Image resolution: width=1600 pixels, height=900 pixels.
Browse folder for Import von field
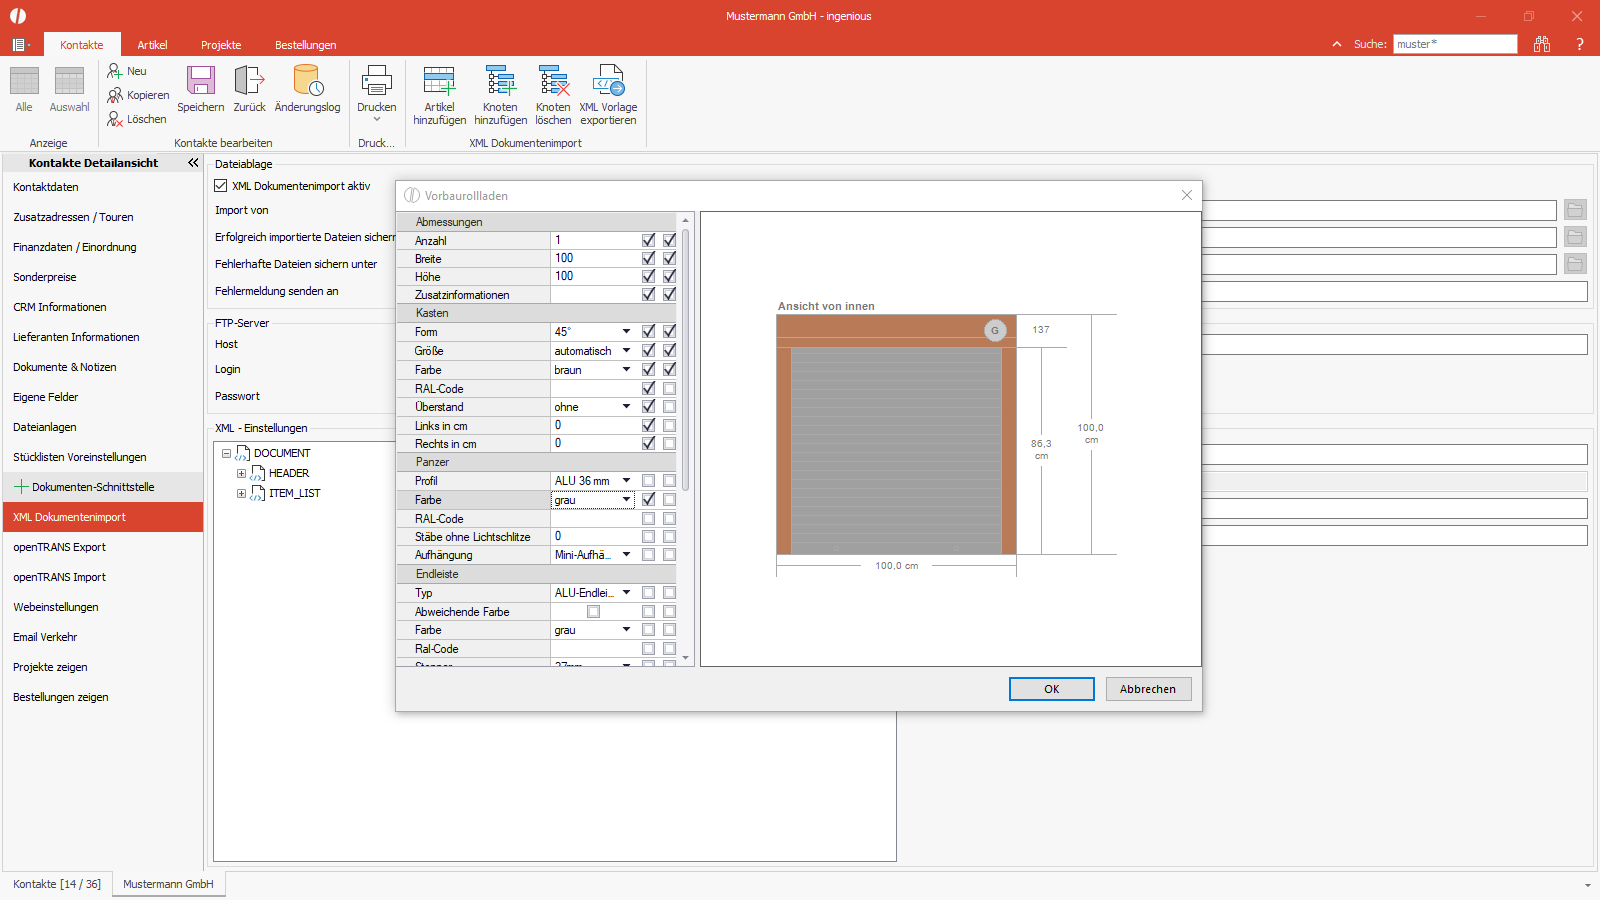tap(1575, 210)
